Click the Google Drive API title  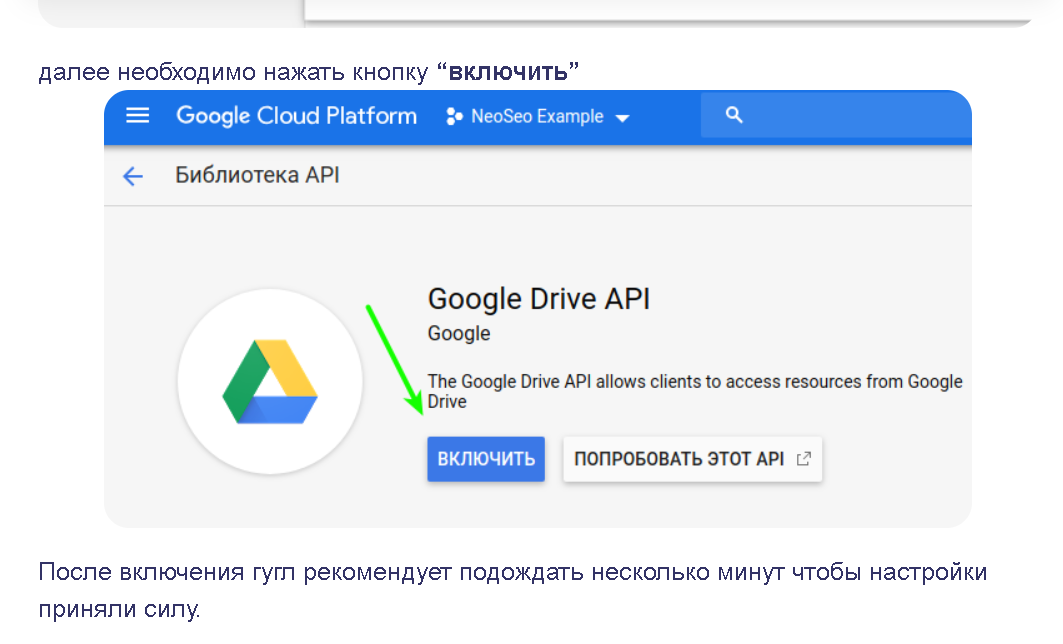click(x=539, y=299)
